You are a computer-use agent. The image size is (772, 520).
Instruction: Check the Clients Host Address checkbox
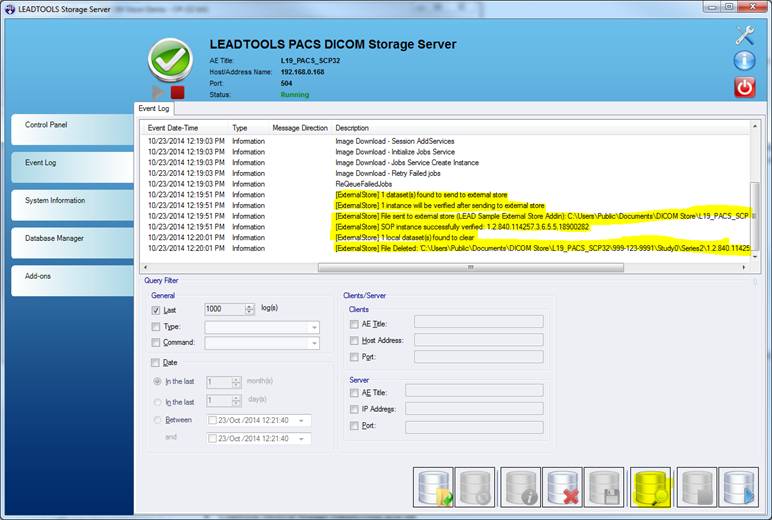[x=354, y=340]
